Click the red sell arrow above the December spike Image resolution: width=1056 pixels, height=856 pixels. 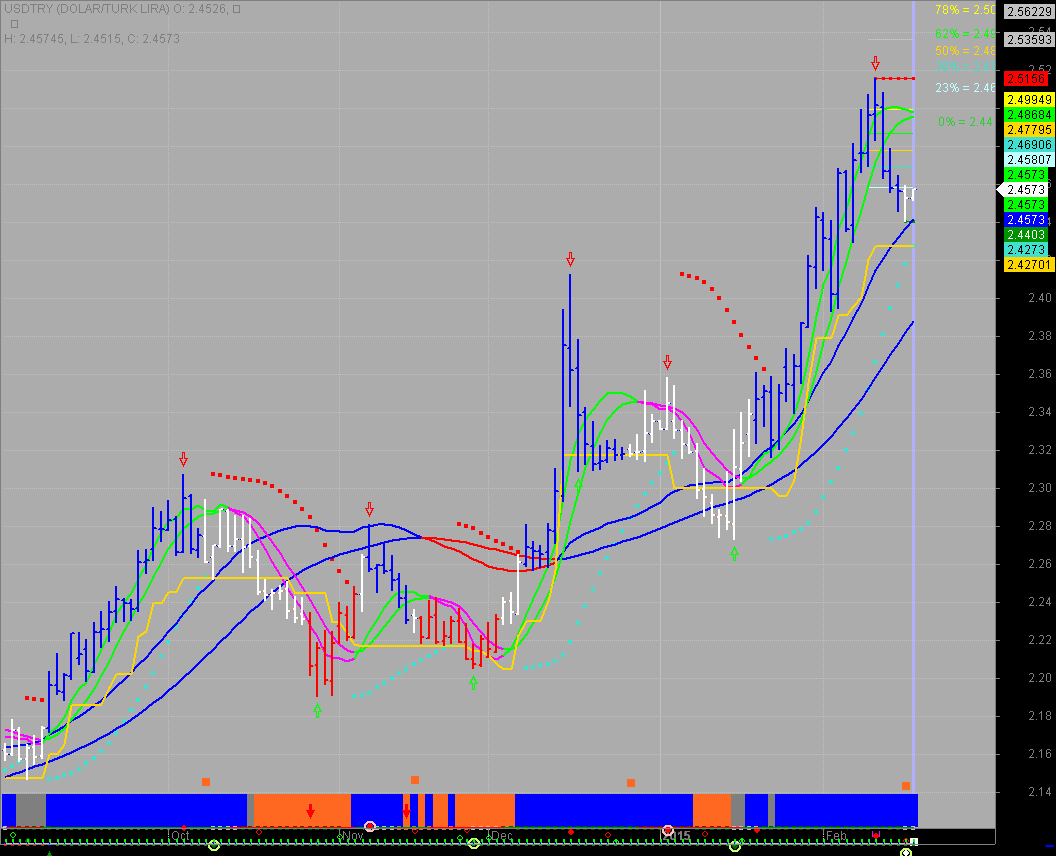[x=570, y=260]
